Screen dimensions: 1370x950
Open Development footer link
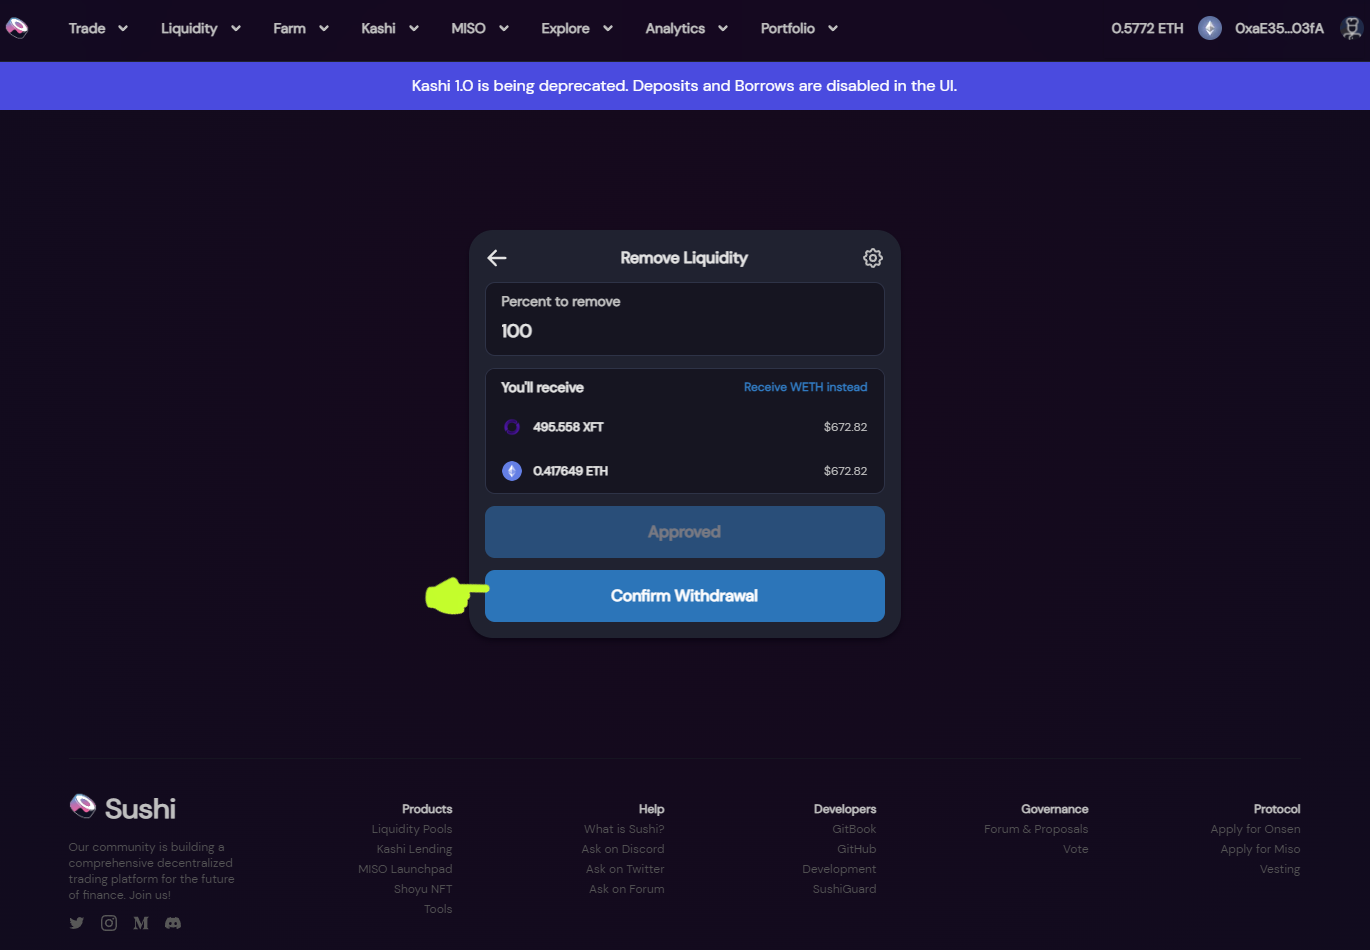tap(839, 869)
